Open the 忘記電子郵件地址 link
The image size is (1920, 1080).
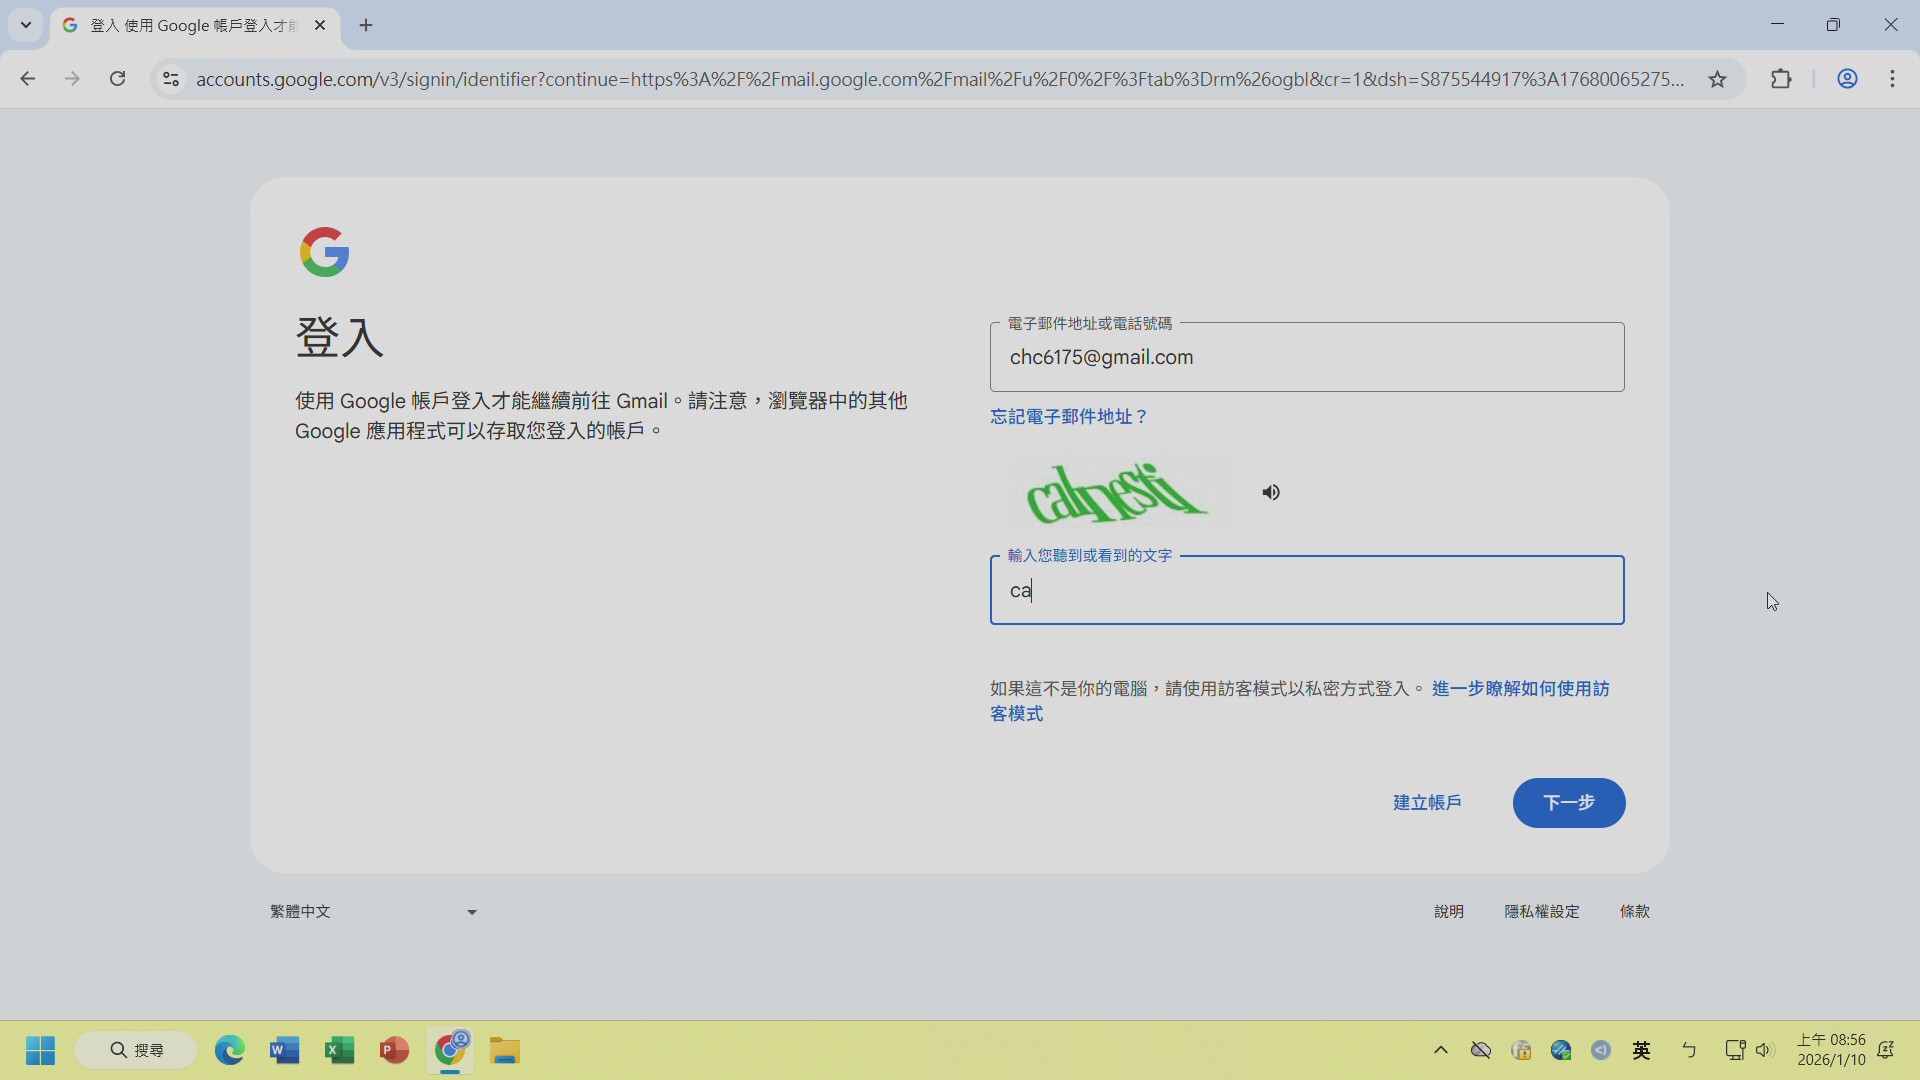1068,416
